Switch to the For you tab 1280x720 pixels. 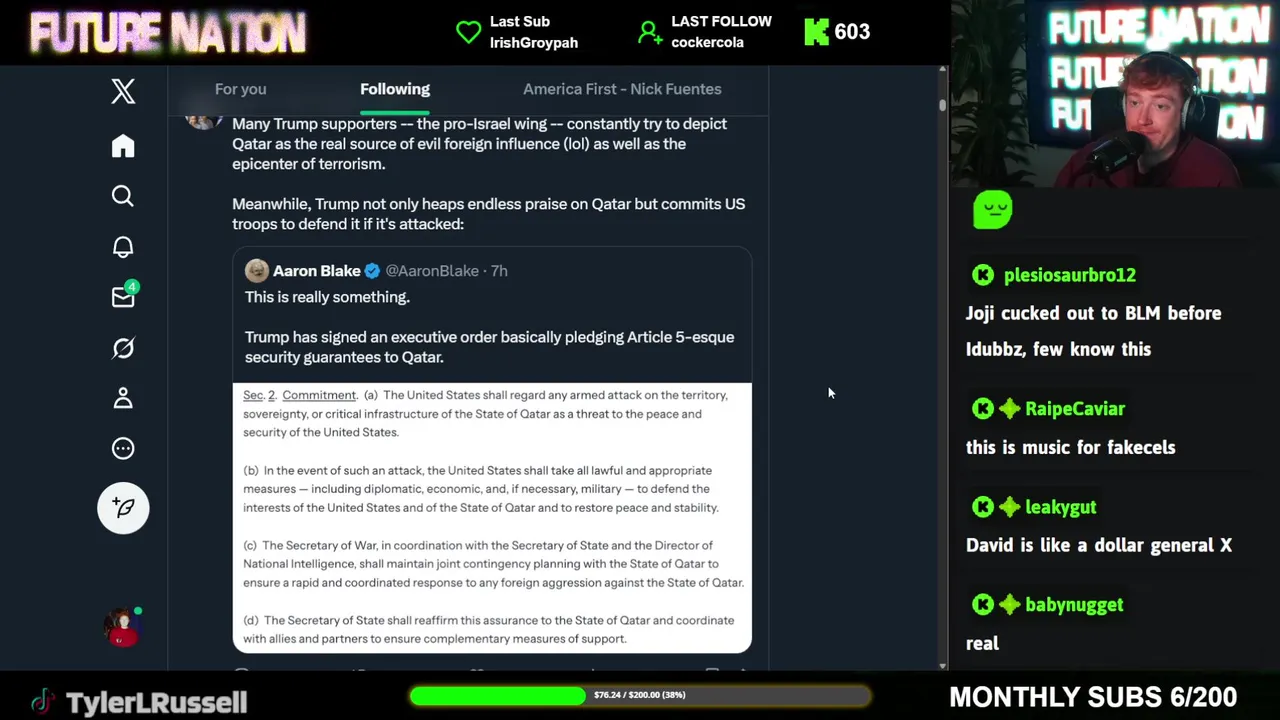point(240,89)
